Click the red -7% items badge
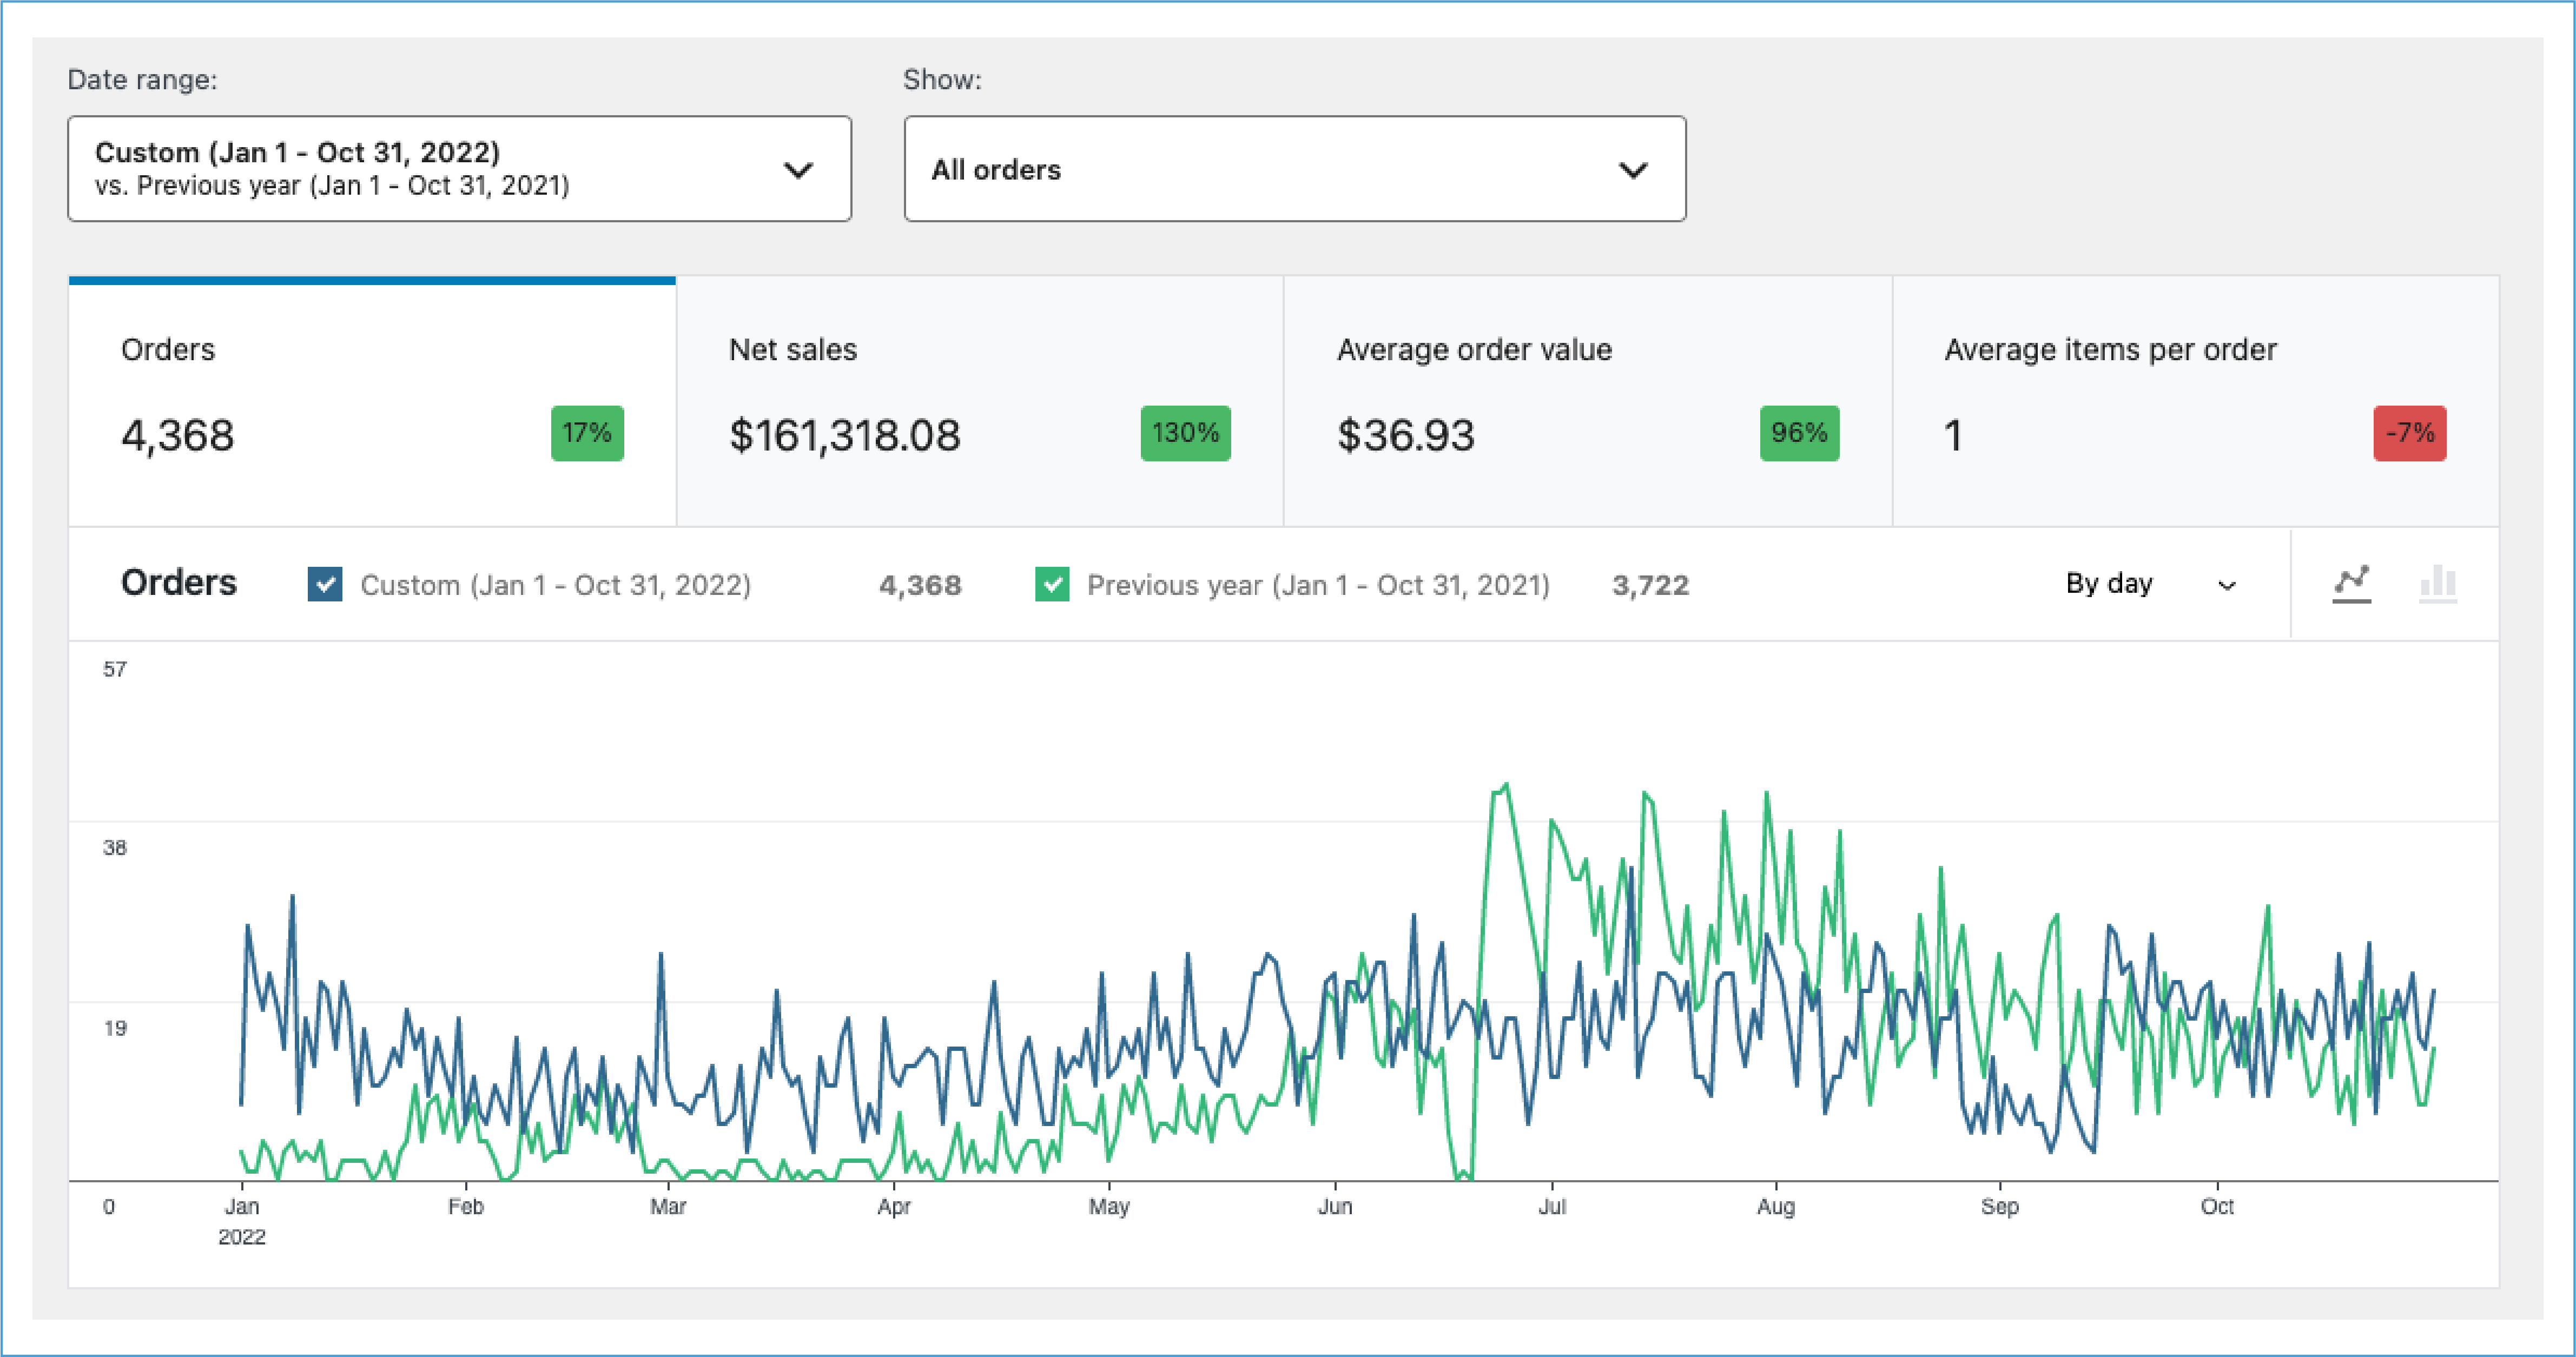 click(2409, 433)
